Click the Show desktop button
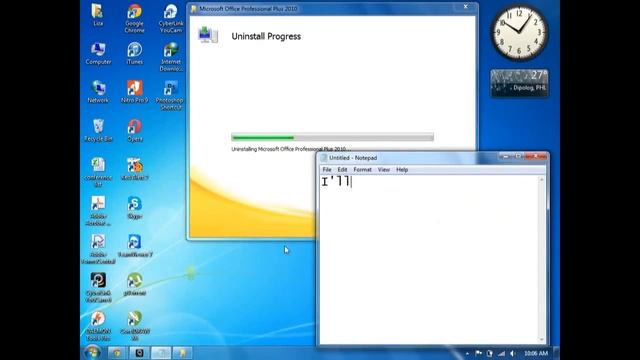 [556, 353]
